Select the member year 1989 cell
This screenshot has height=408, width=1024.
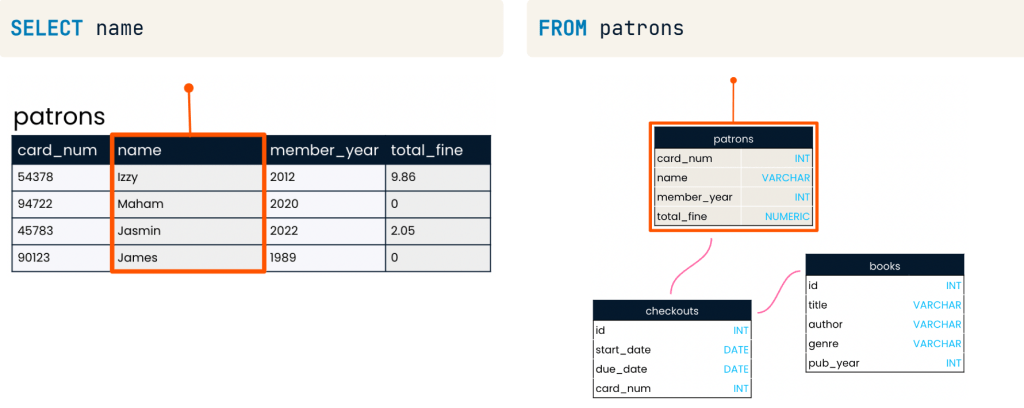pos(324,258)
